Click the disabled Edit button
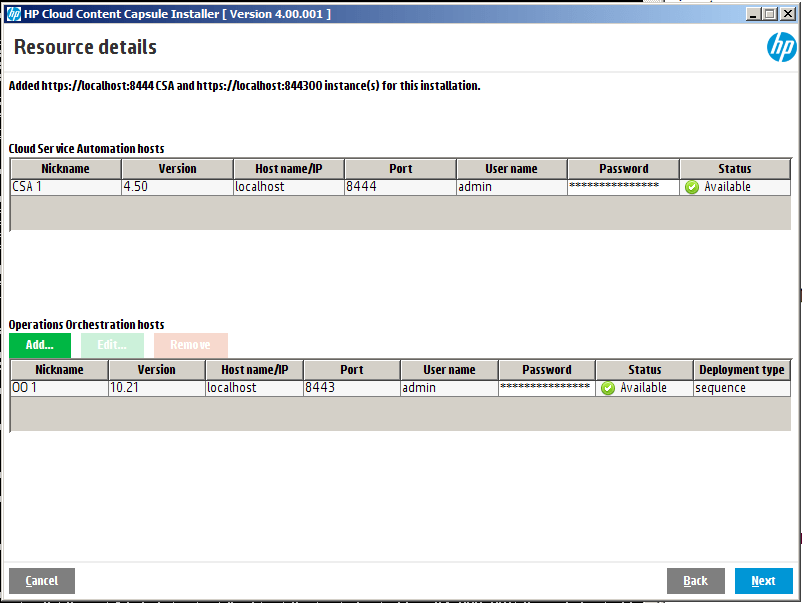The image size is (802, 603). click(x=112, y=344)
